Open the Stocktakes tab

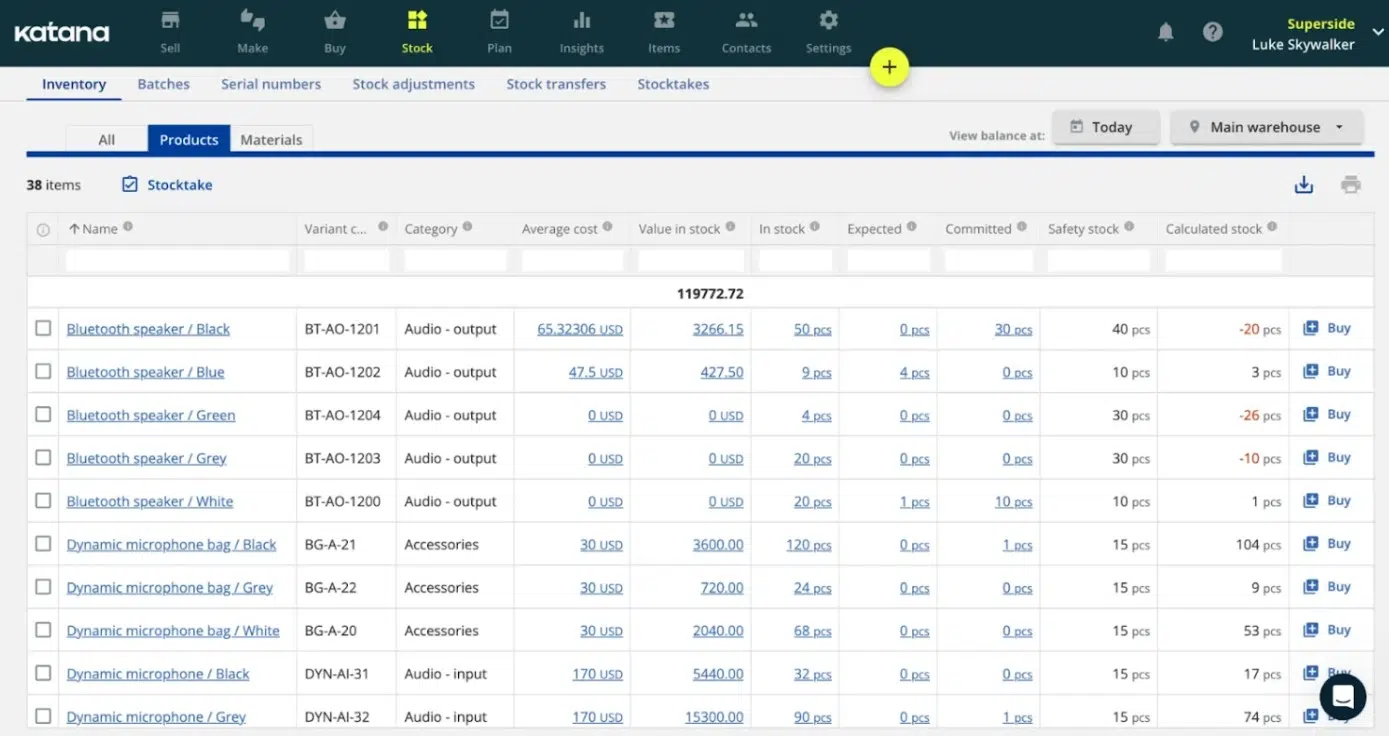click(673, 84)
